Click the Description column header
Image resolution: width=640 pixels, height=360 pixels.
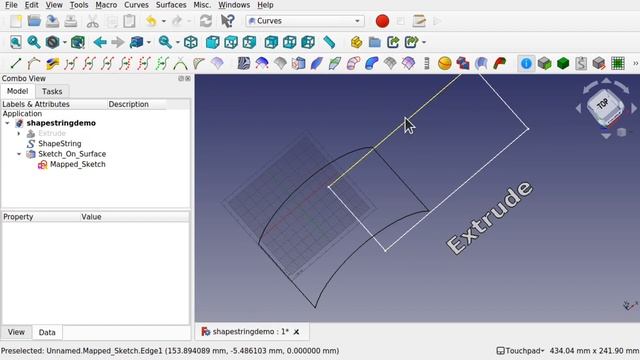tap(129, 104)
